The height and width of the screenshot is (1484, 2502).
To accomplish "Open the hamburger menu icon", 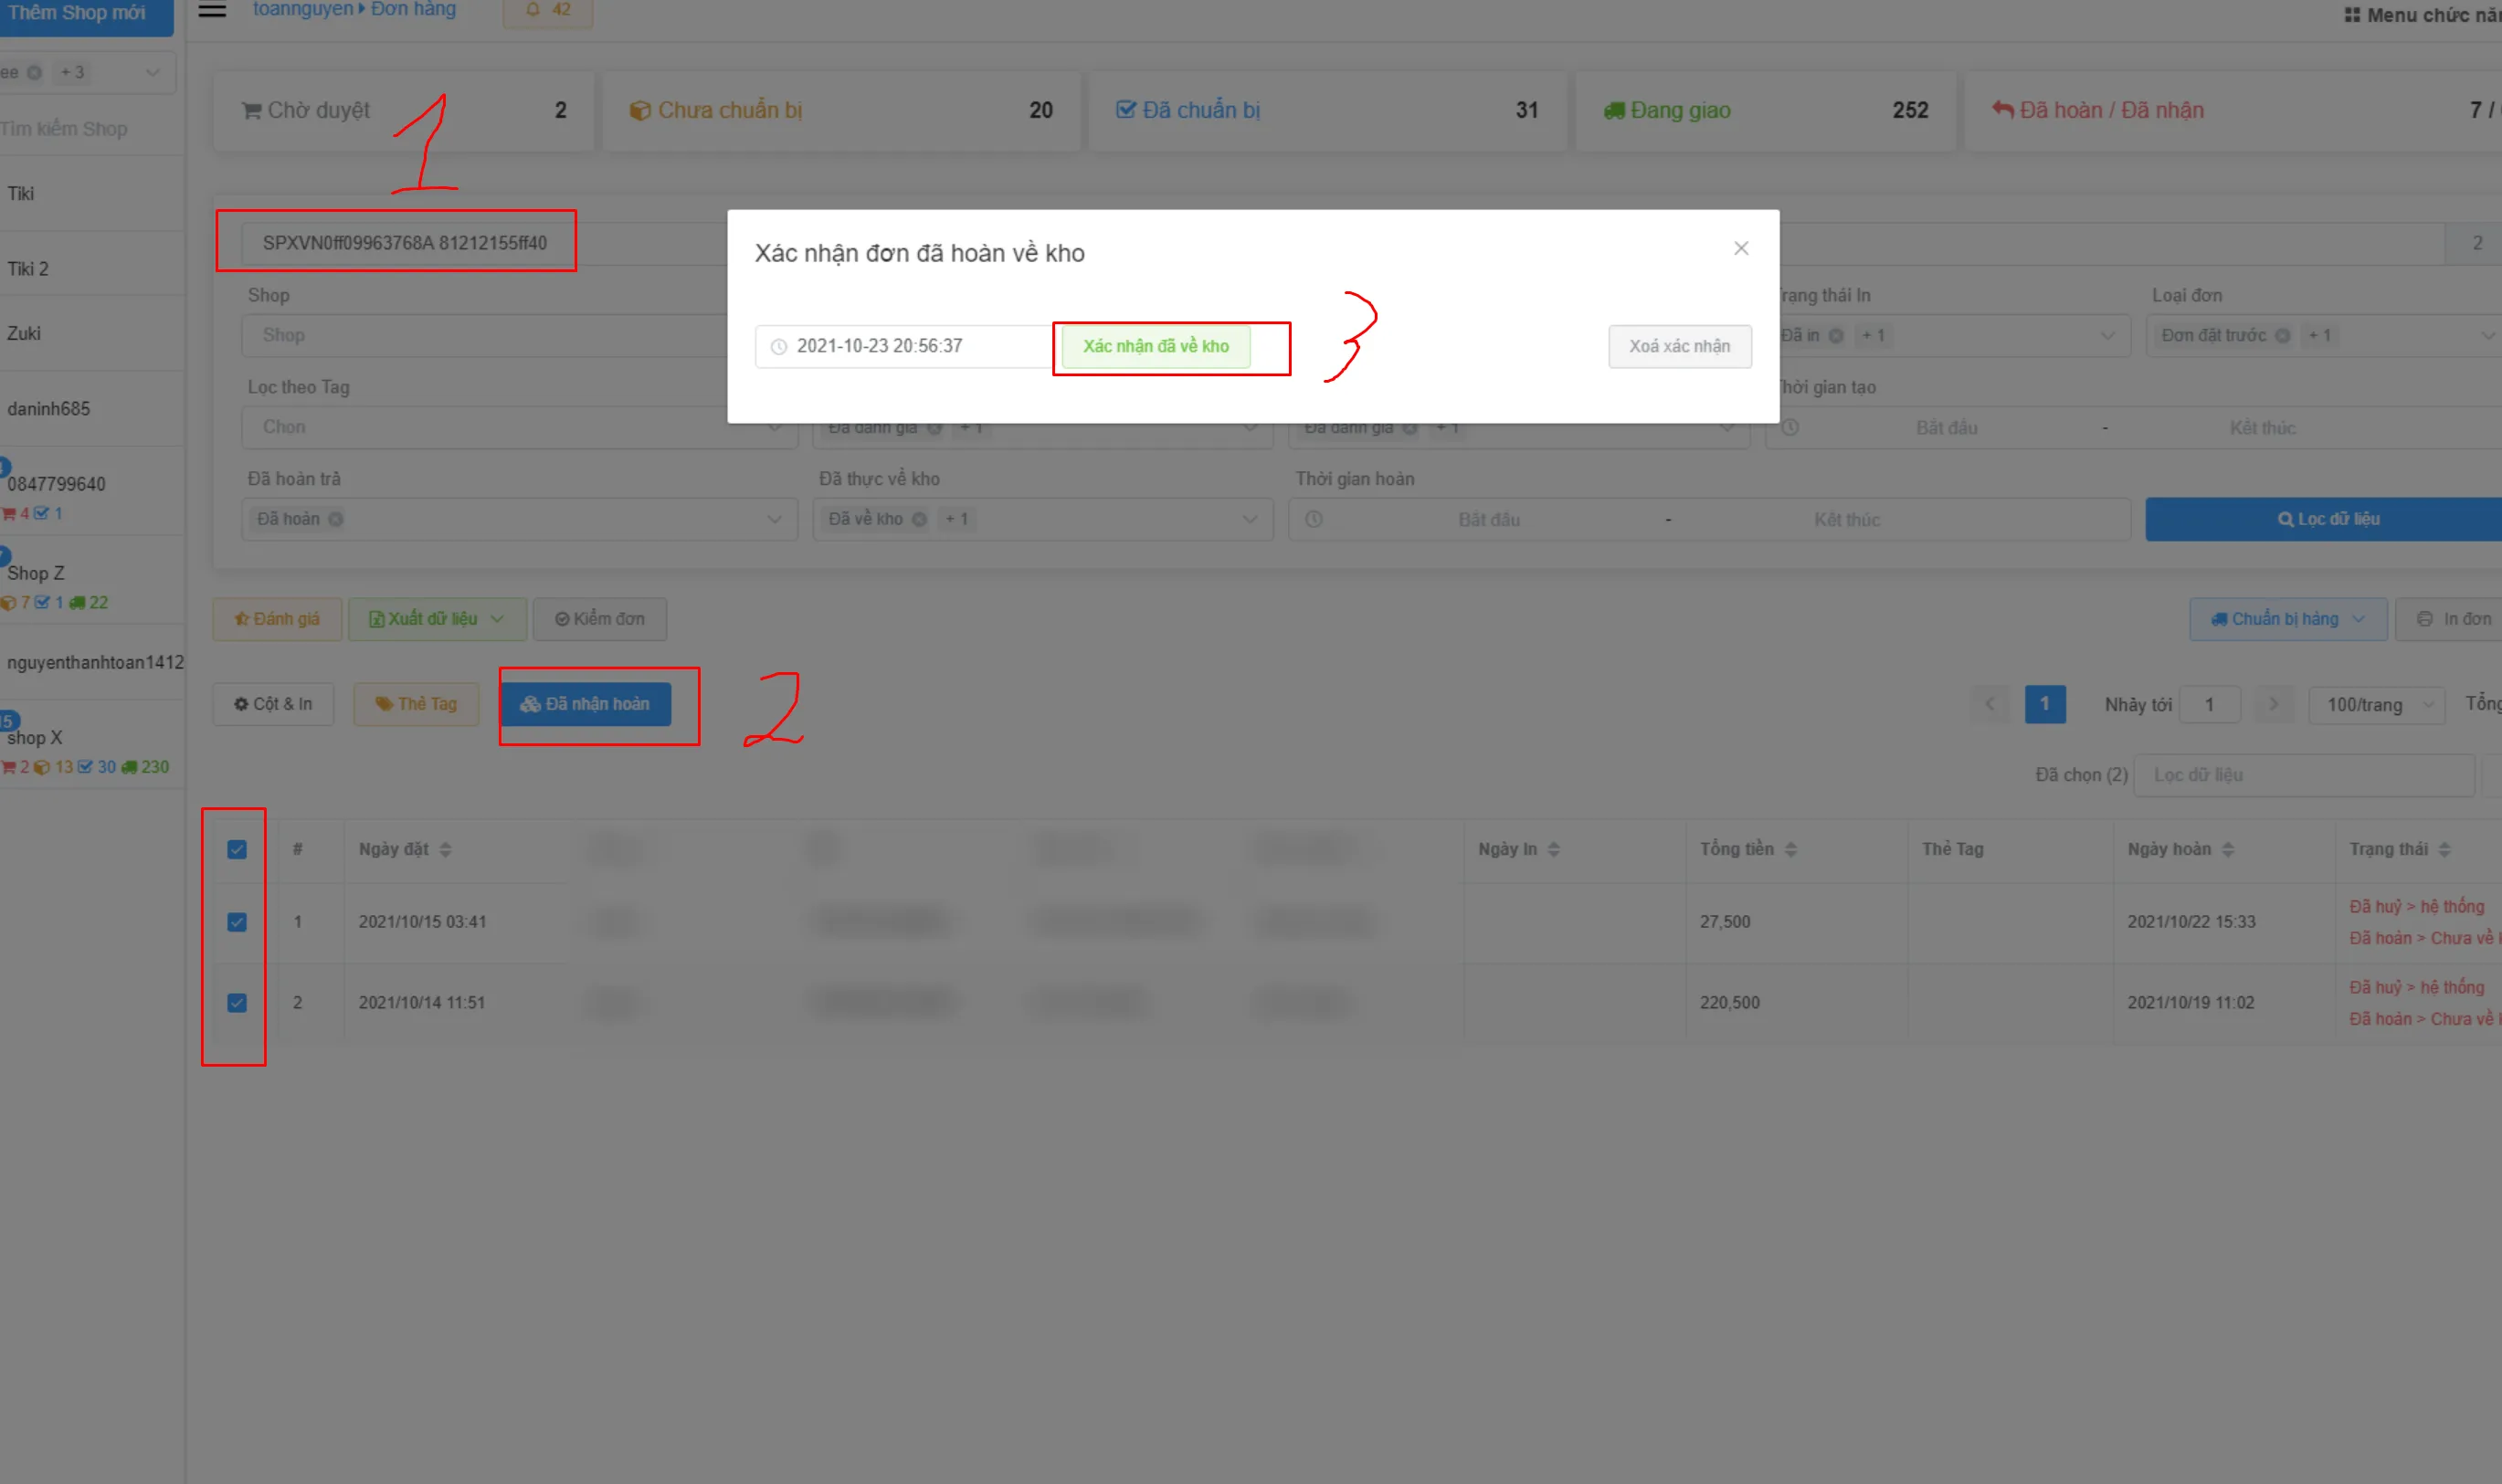I will pos(212,10).
